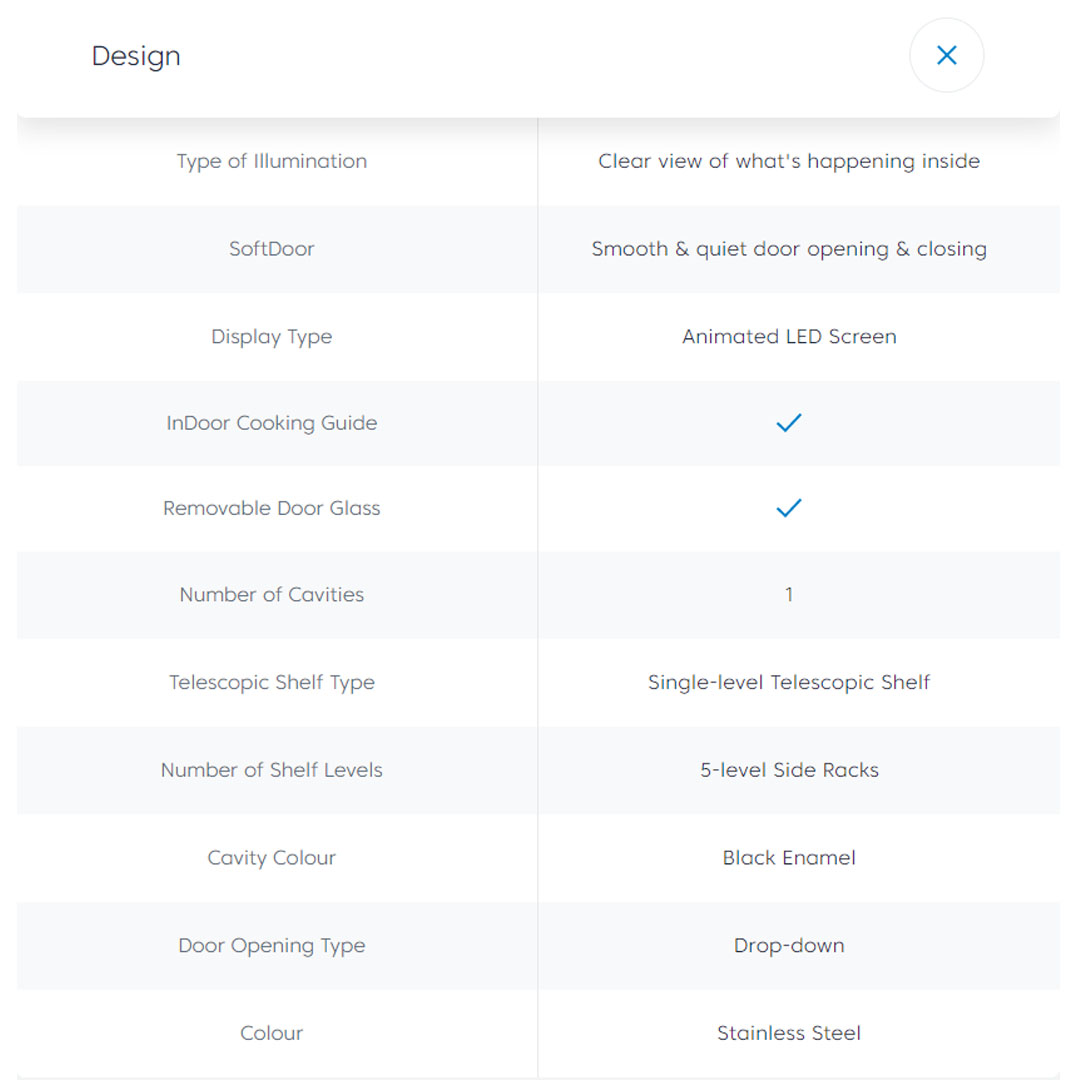This screenshot has width=1080, height=1080.
Task: Select the Type of Illumination label
Action: (272, 161)
